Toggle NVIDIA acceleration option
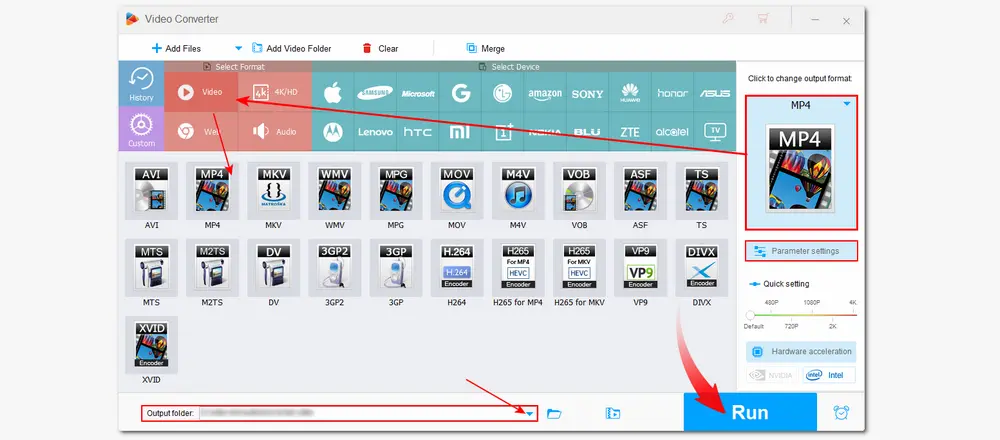Screen dimensions: 1000x440 point(773,376)
